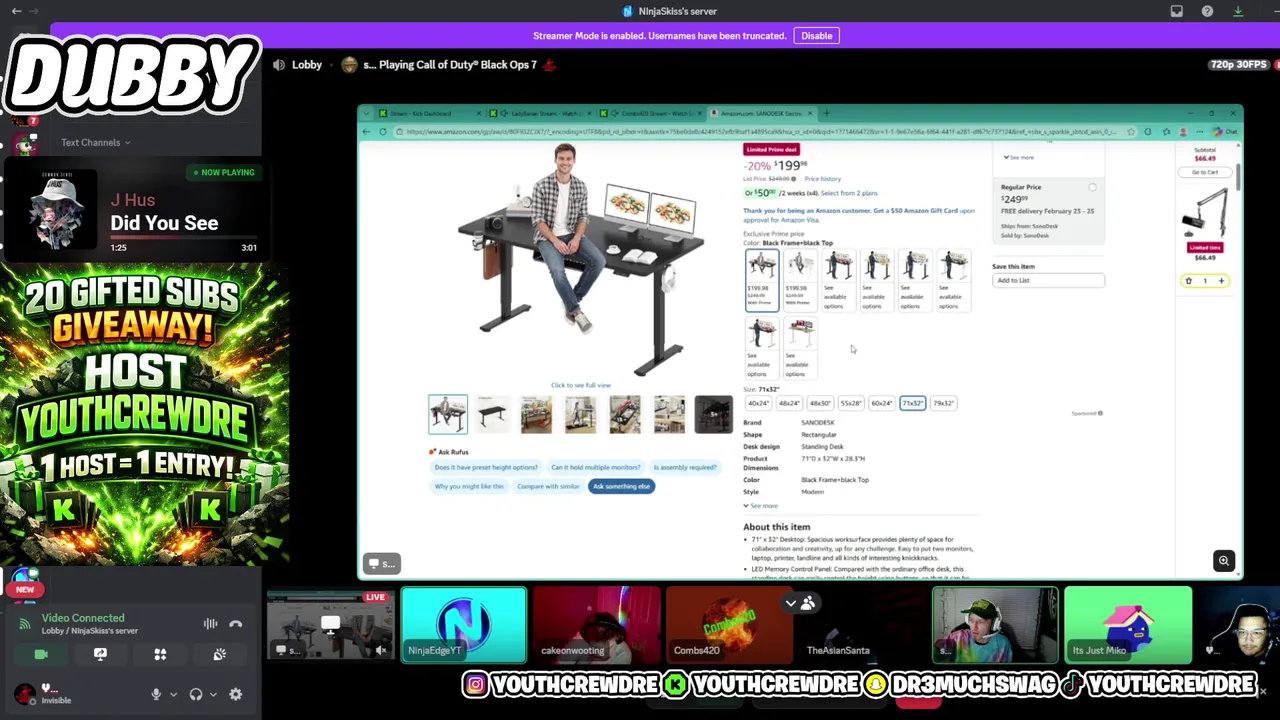Viewport: 1280px width, 720px height.
Task: Choose the 79x32" size option
Action: coord(943,403)
